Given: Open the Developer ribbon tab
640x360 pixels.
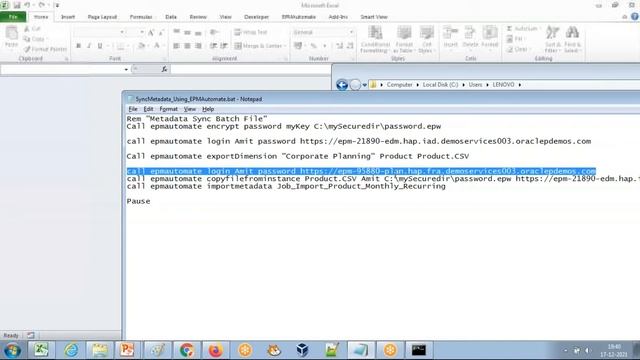Looking at the screenshot, I should click(x=256, y=17).
